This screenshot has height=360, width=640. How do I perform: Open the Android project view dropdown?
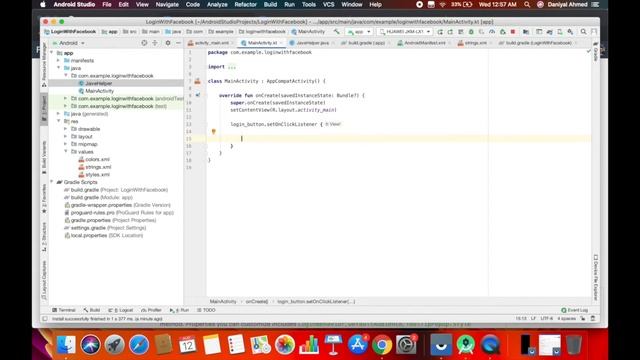tap(68, 43)
